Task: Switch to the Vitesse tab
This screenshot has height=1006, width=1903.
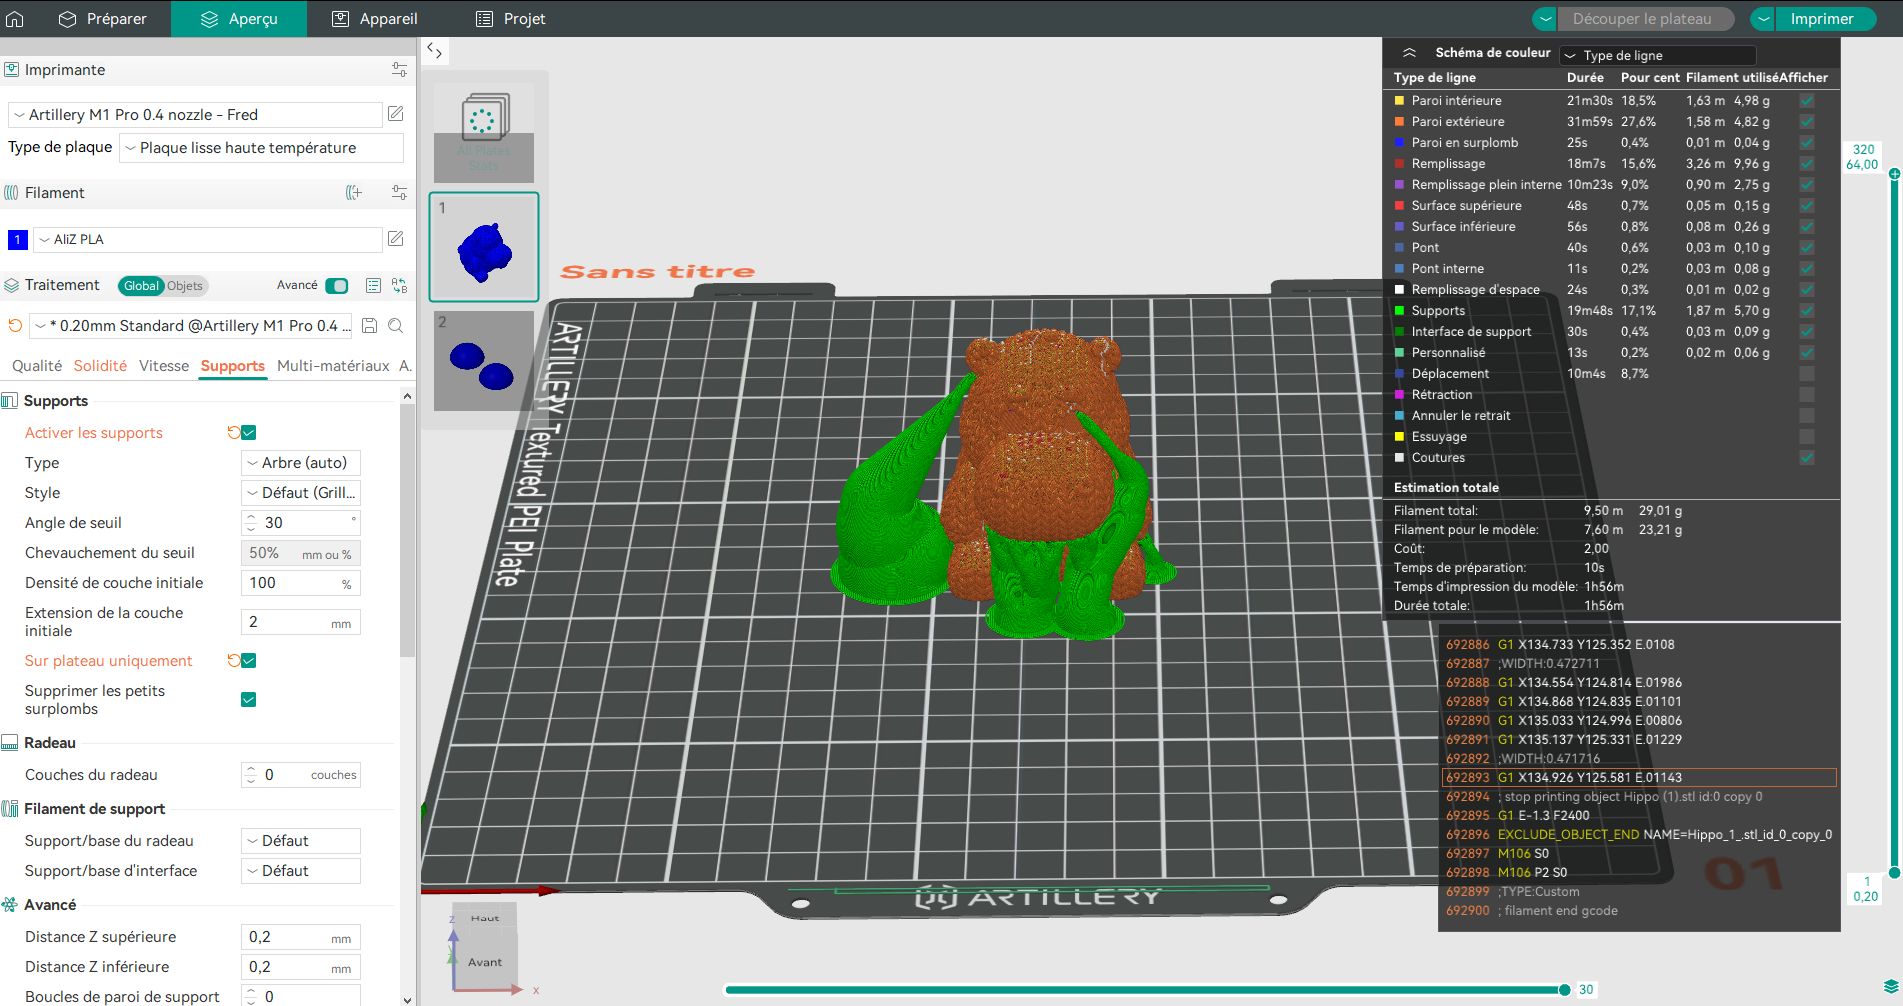Action: (164, 366)
